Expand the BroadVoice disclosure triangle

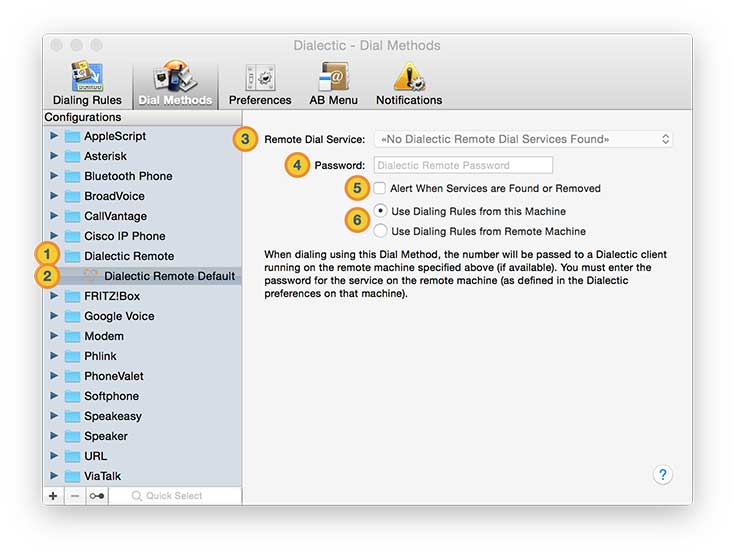coord(54,196)
